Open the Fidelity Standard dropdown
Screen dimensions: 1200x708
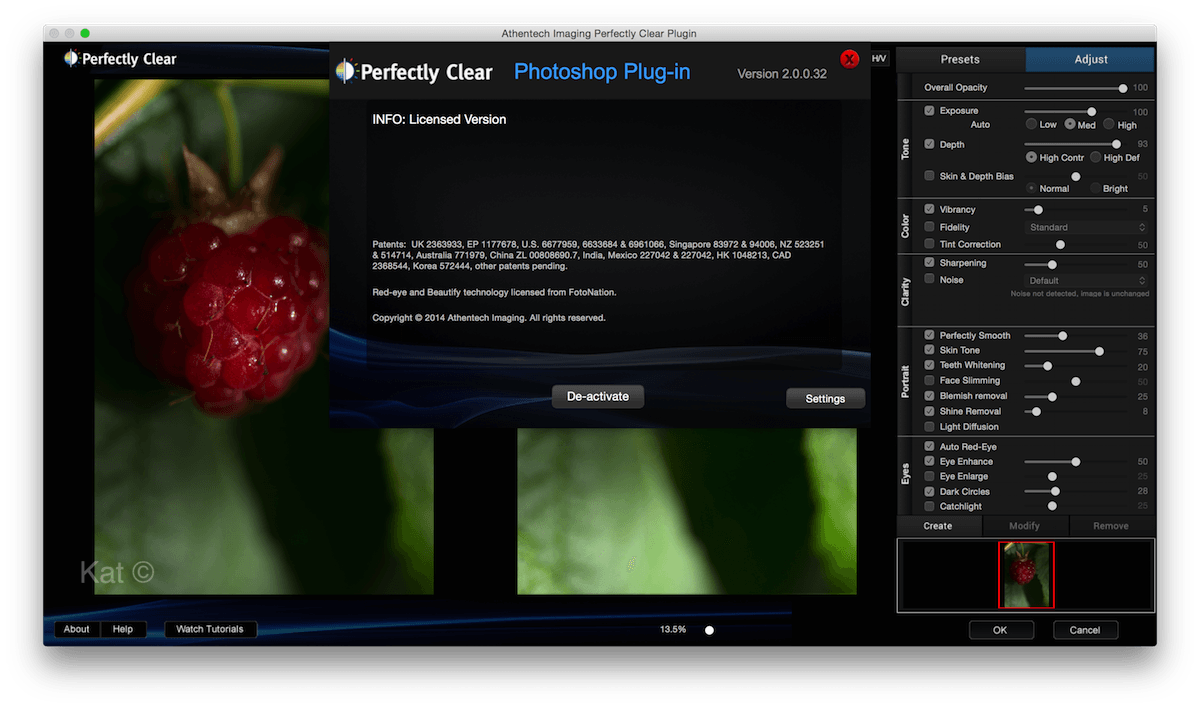pos(1086,228)
